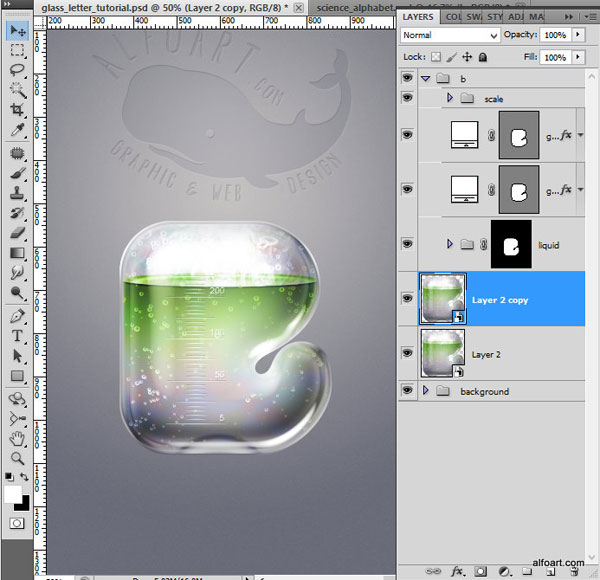Click the lock all padlock icon
The height and width of the screenshot is (580, 600).
pos(483,57)
